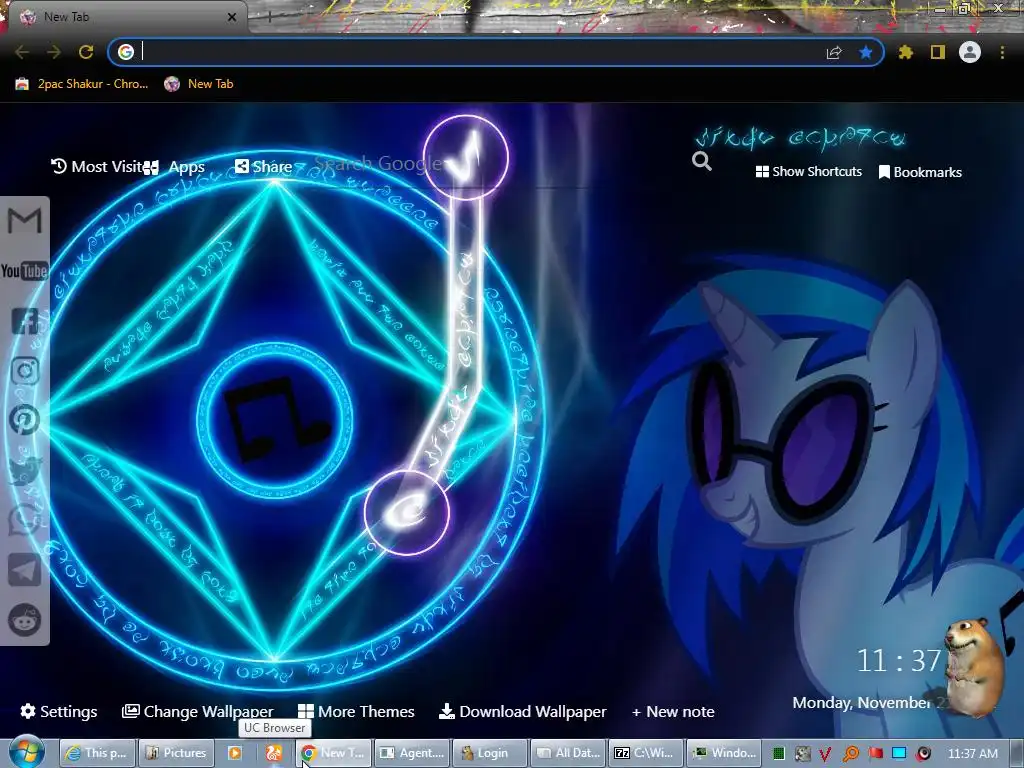Open the Apps link
The height and width of the screenshot is (768, 1024).
tap(175, 167)
